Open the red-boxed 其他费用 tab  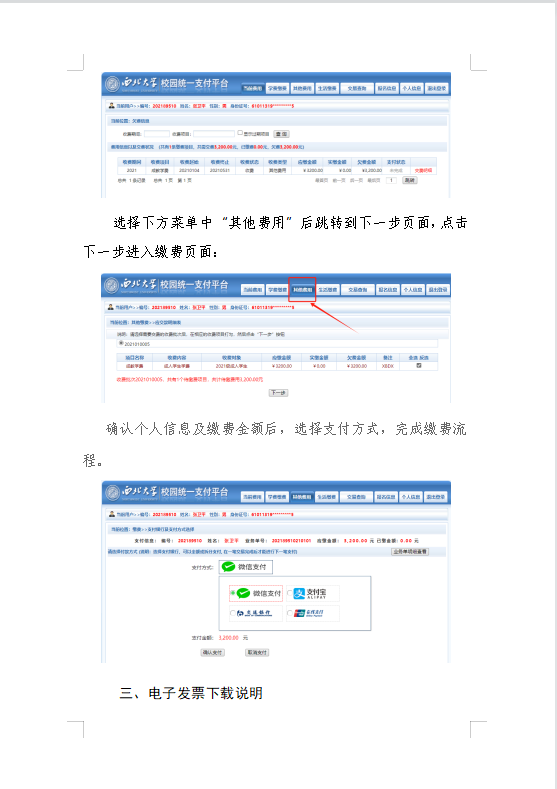tap(302, 290)
